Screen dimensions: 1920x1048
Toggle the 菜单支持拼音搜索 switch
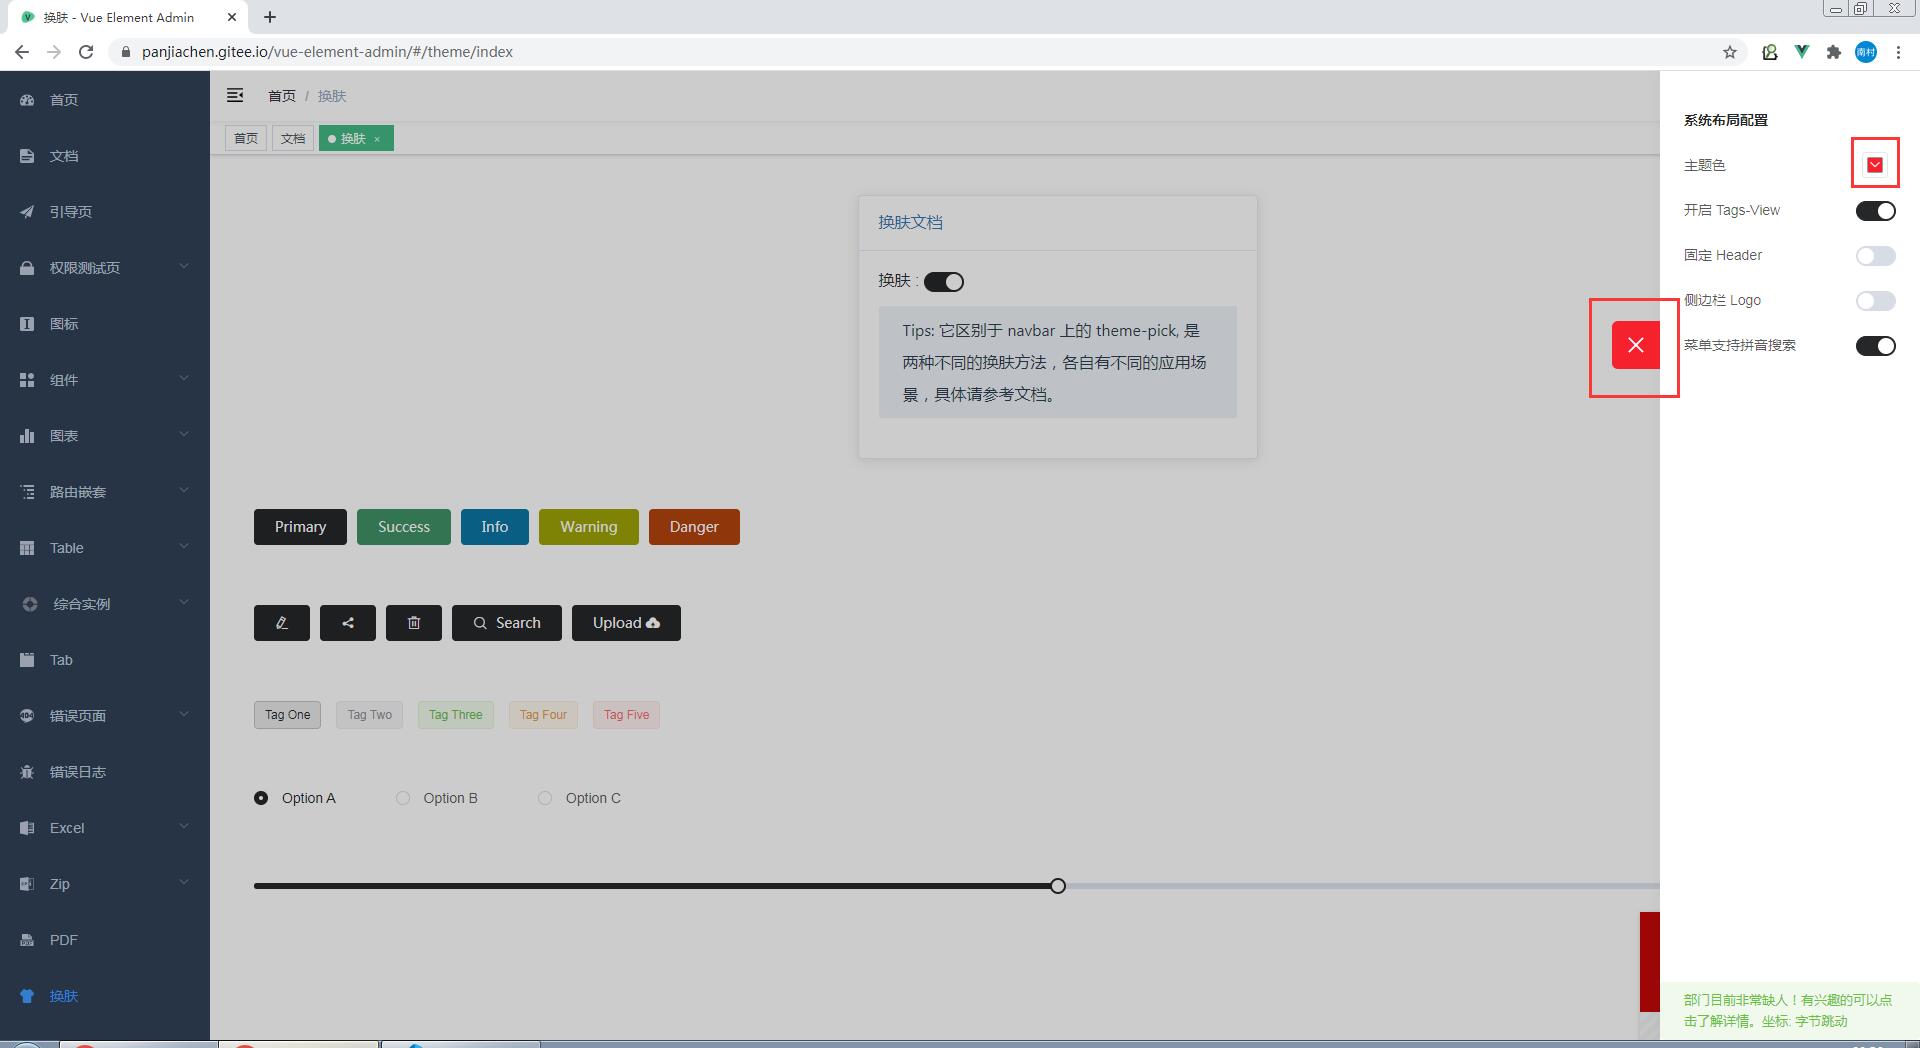click(1876, 346)
